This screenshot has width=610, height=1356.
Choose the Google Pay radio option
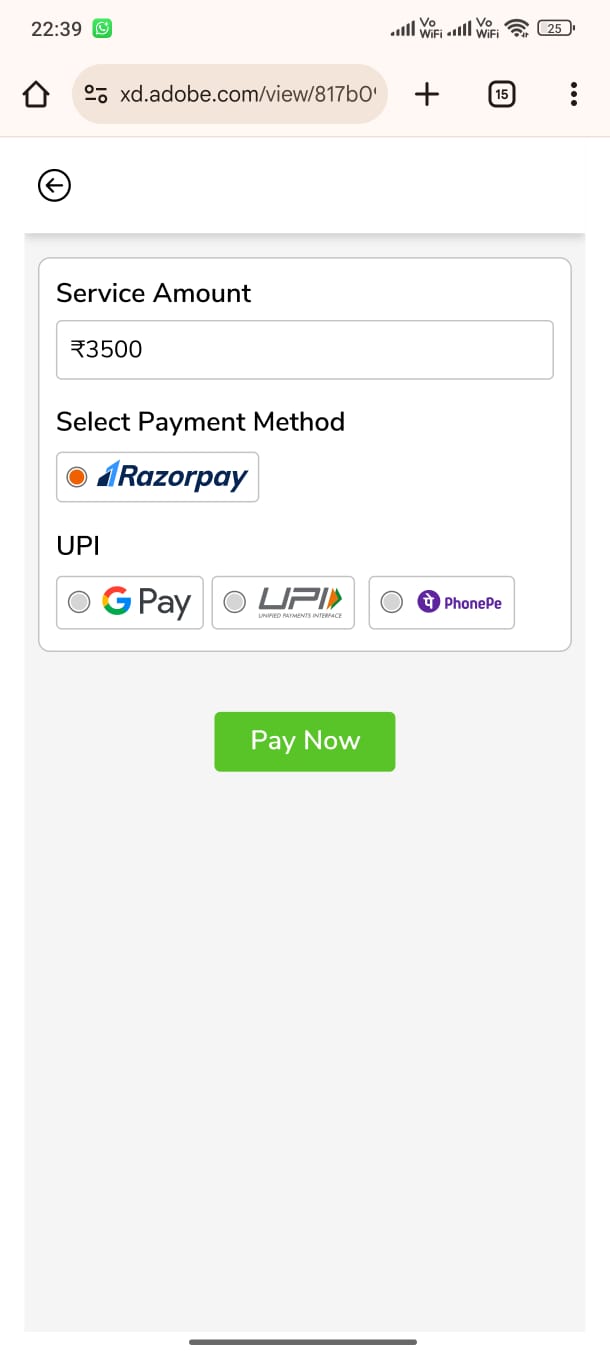click(78, 602)
